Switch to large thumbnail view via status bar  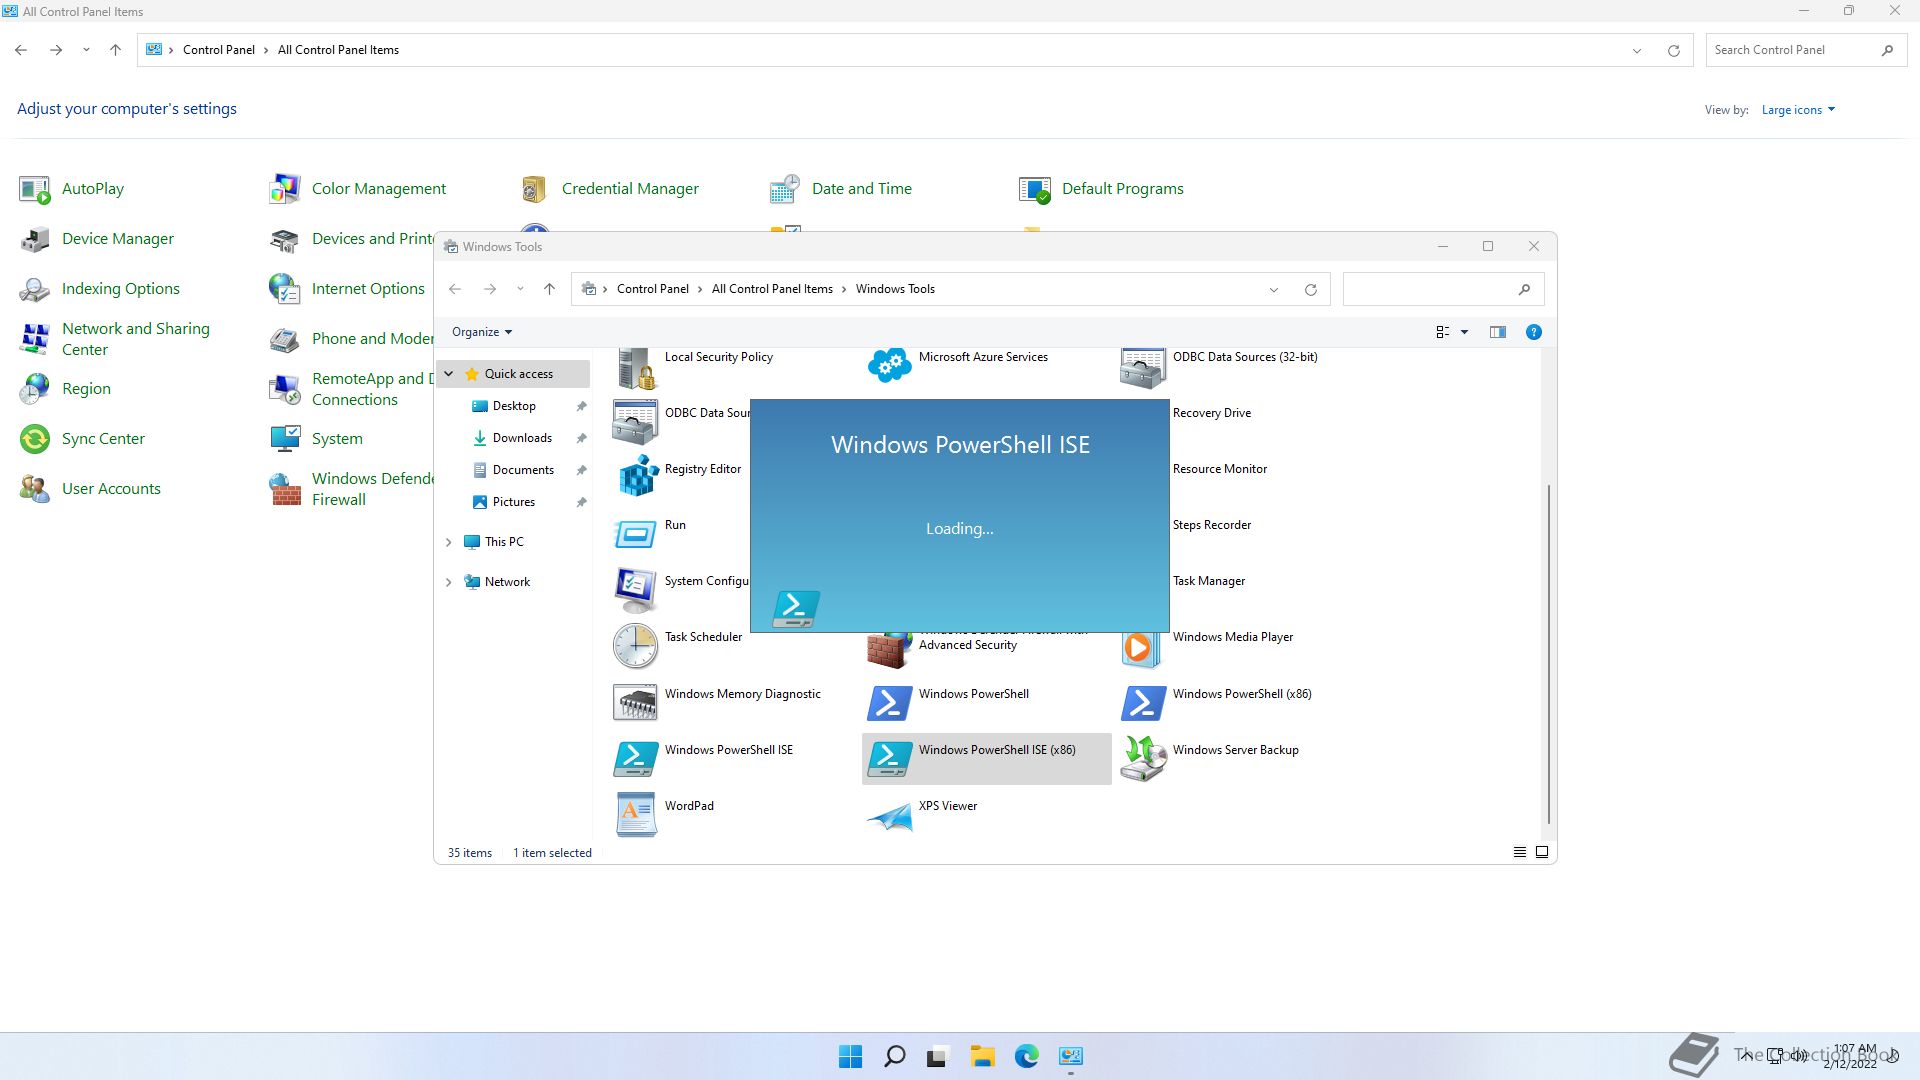tap(1541, 851)
